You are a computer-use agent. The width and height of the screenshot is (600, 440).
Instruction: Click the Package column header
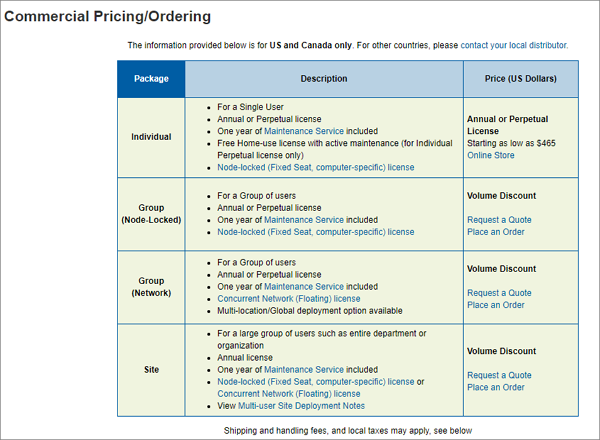(x=151, y=79)
